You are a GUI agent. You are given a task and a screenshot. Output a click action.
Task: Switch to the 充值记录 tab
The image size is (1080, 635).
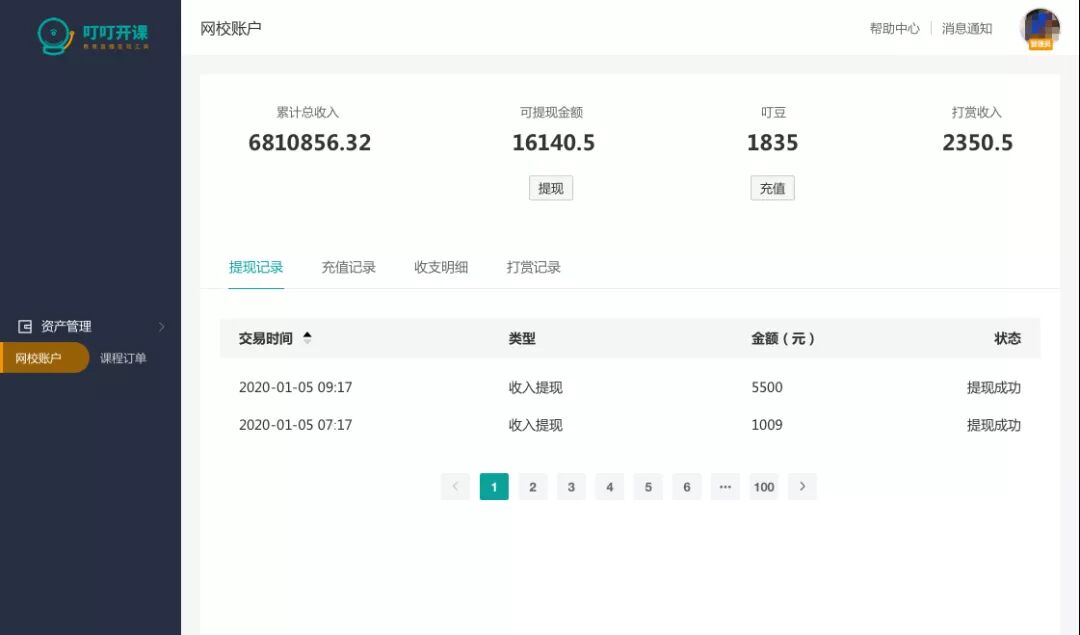pos(348,267)
